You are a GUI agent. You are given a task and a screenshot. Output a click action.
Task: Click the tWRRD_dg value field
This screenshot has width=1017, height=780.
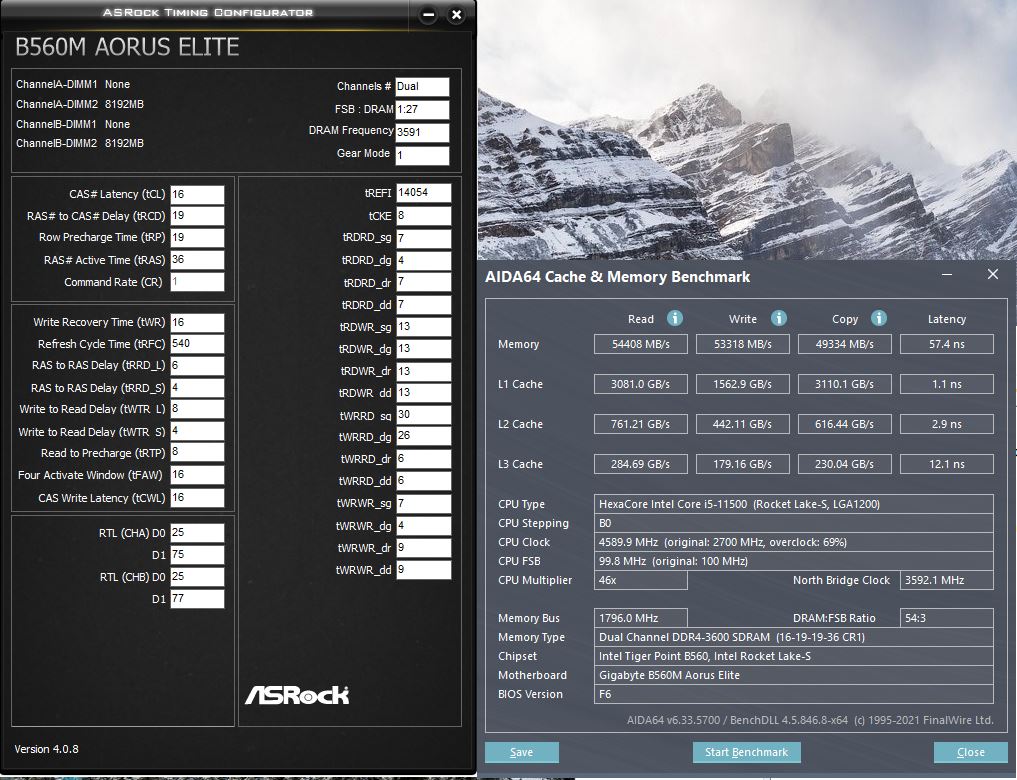(424, 436)
